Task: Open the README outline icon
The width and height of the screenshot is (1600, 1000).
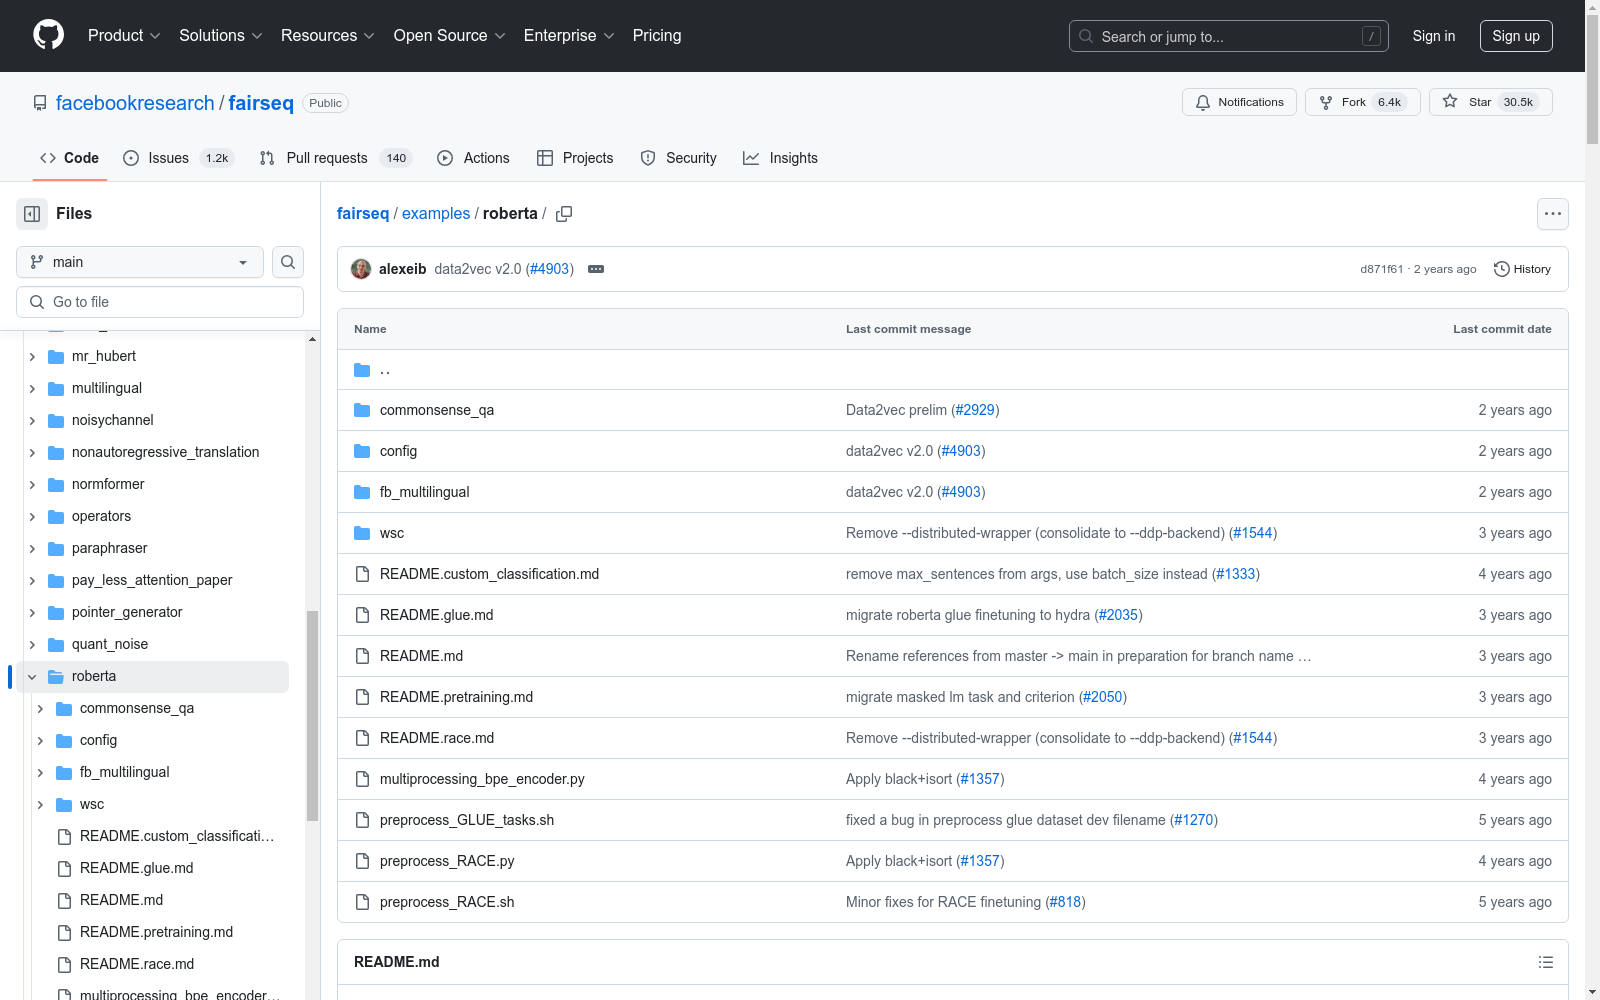Action: pos(1546,962)
